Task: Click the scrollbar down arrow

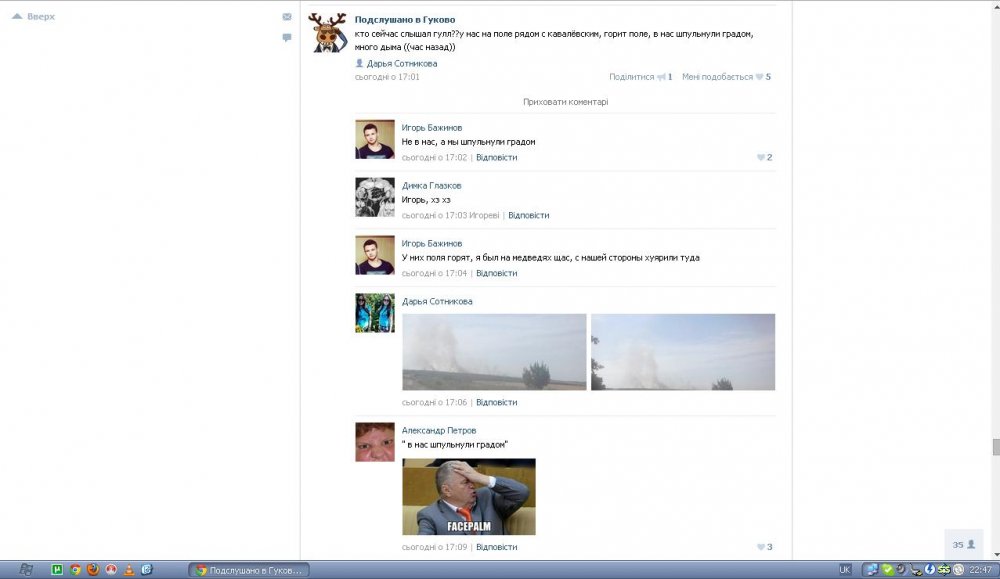Action: point(996,555)
